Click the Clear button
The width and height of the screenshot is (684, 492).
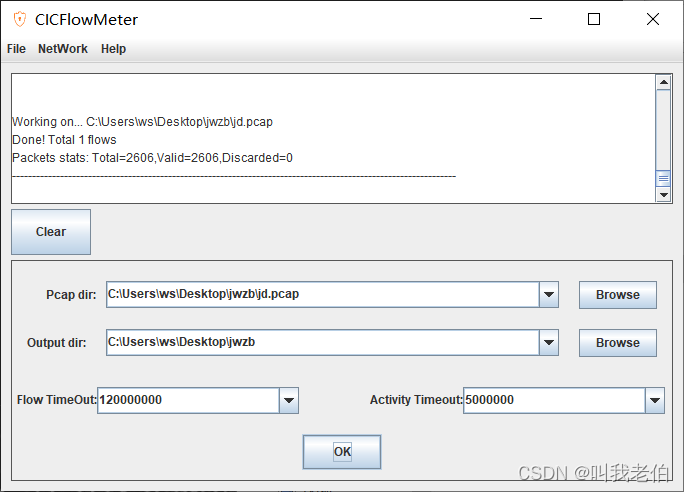(x=51, y=232)
